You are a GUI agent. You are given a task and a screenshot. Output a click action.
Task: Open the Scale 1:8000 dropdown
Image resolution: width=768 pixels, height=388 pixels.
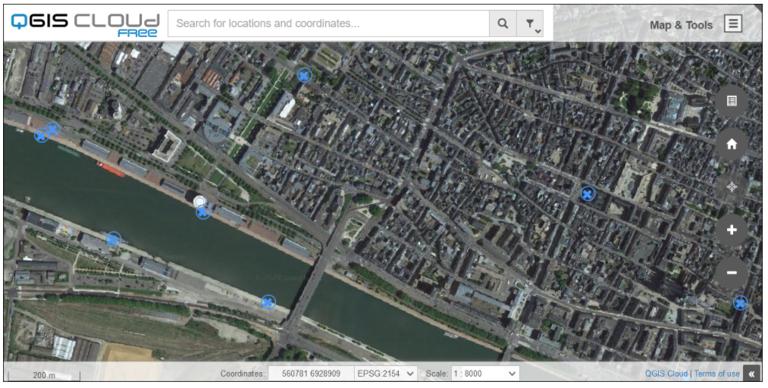pyautogui.click(x=485, y=374)
